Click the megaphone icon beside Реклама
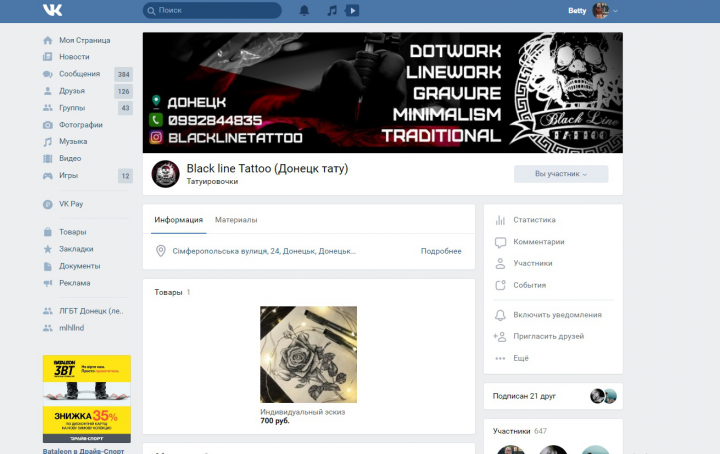This screenshot has height=454, width=720. [48, 283]
